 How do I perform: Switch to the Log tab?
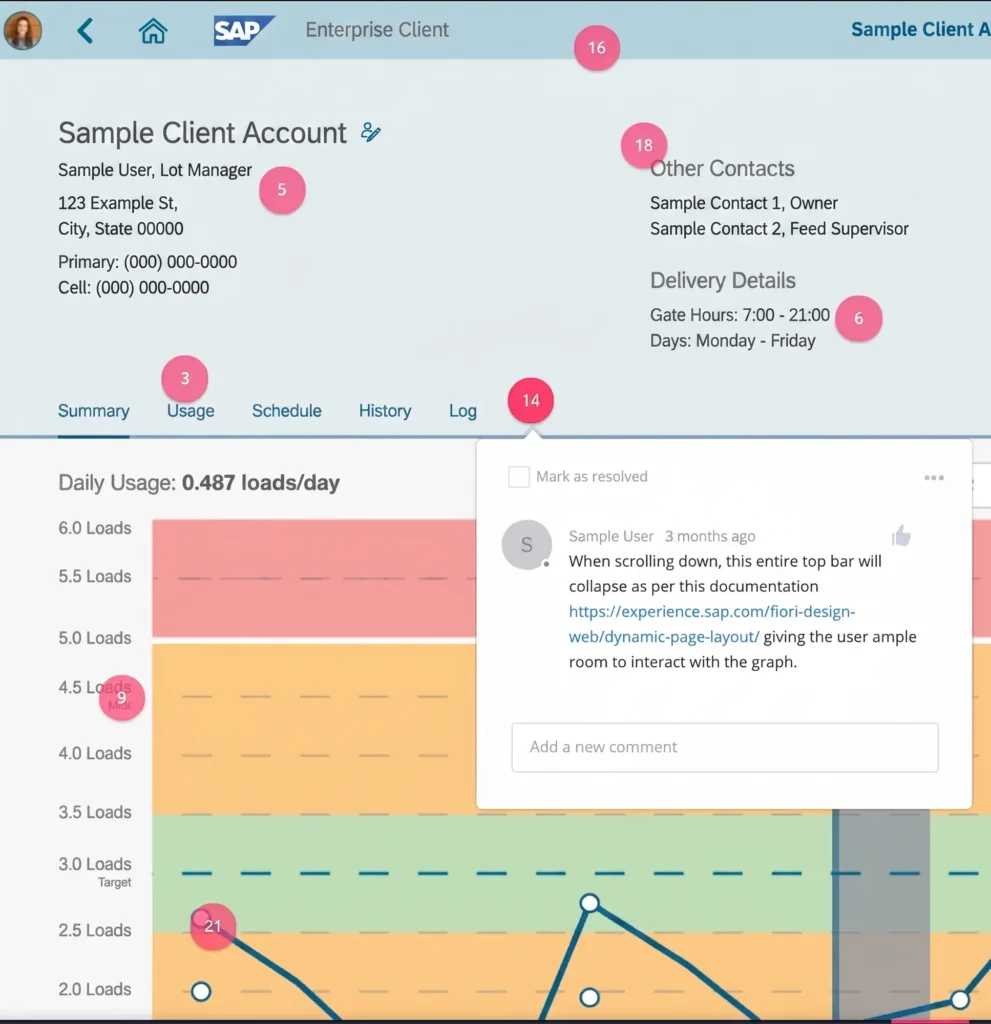coord(463,411)
